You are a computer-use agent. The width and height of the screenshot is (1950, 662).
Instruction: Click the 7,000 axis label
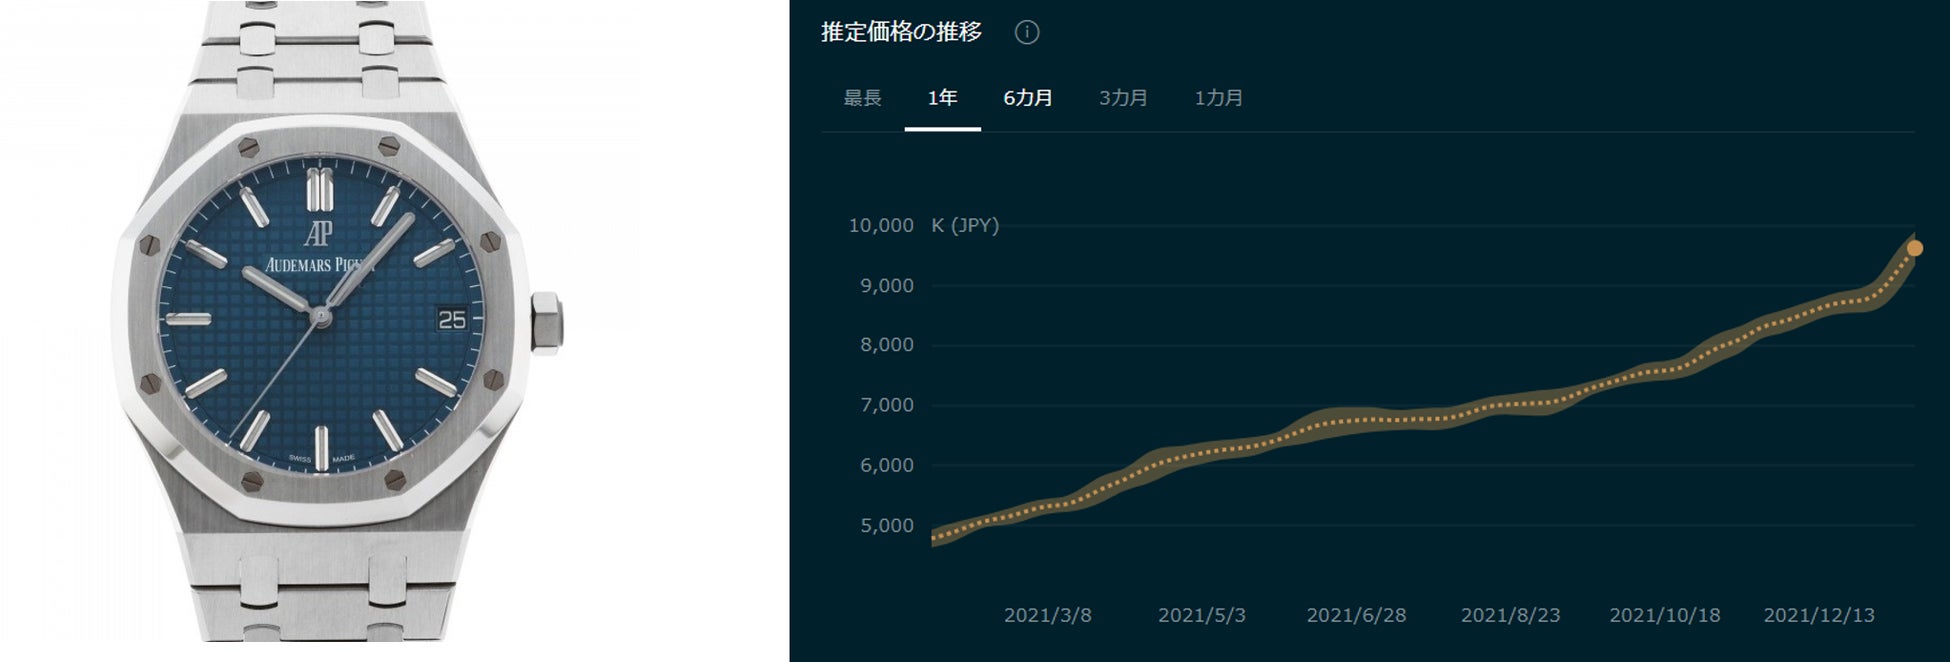pyautogui.click(x=887, y=405)
